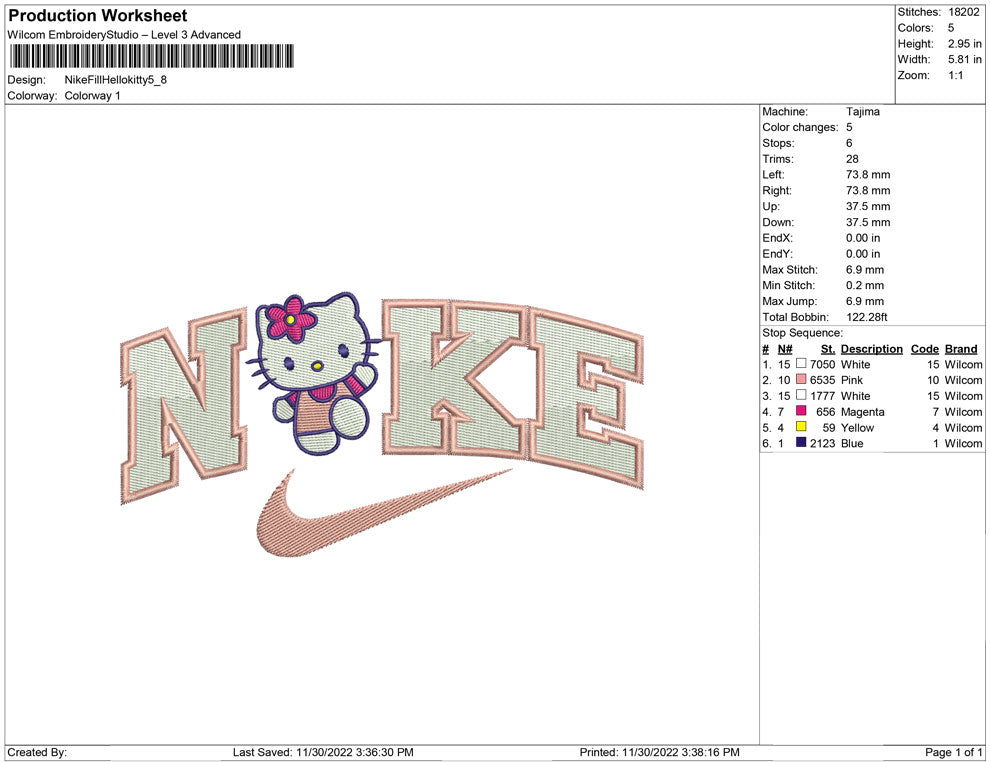This screenshot has height=762, width=990.
Task: Click the pink swatch for thread 6535
Action: (x=801, y=379)
